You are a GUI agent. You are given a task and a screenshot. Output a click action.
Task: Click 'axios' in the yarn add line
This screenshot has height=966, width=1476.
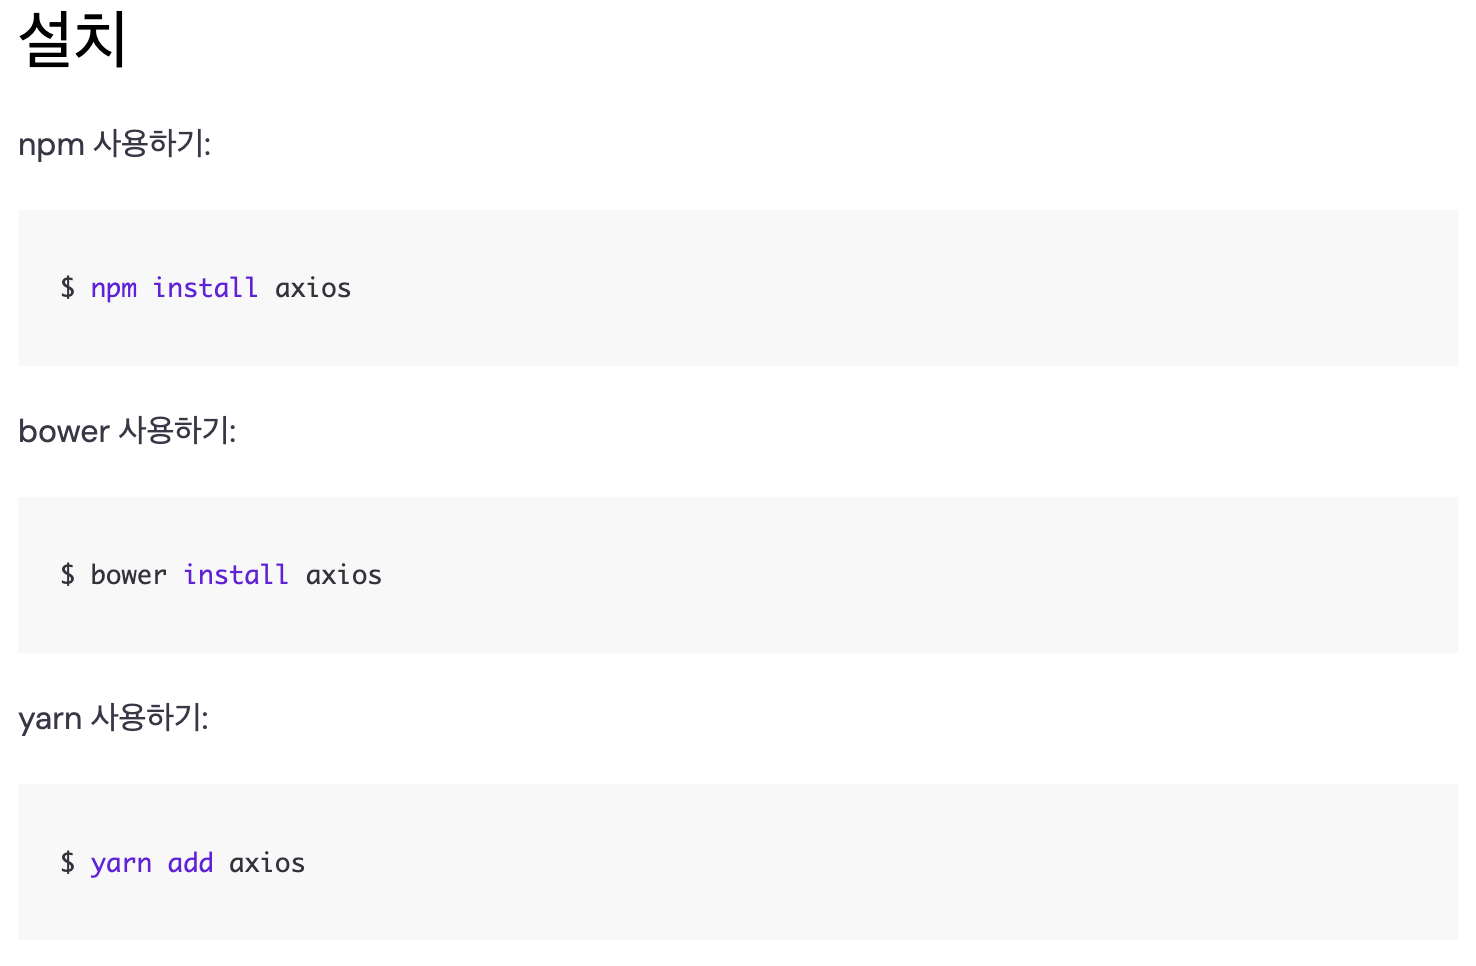pos(267,862)
